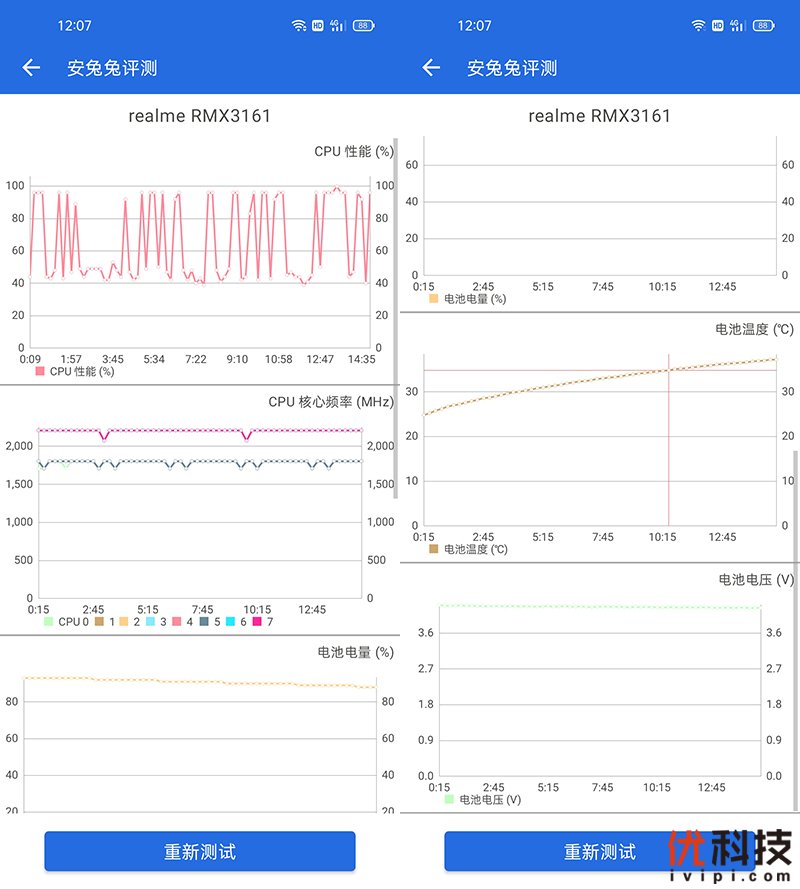Tap the back arrow on the left screen

coord(31,68)
